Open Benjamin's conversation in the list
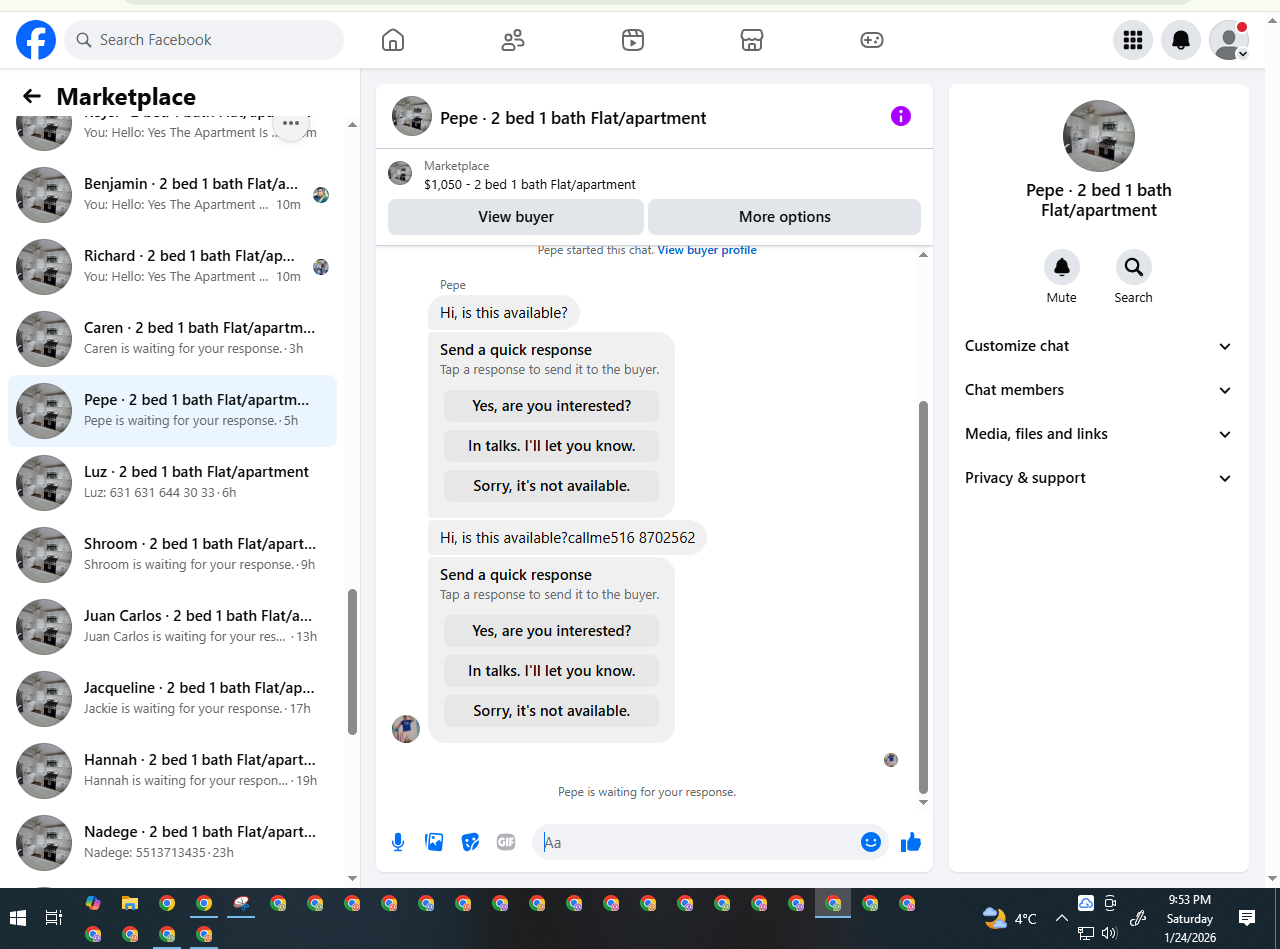Image resolution: width=1280 pixels, height=949 pixels. point(172,195)
